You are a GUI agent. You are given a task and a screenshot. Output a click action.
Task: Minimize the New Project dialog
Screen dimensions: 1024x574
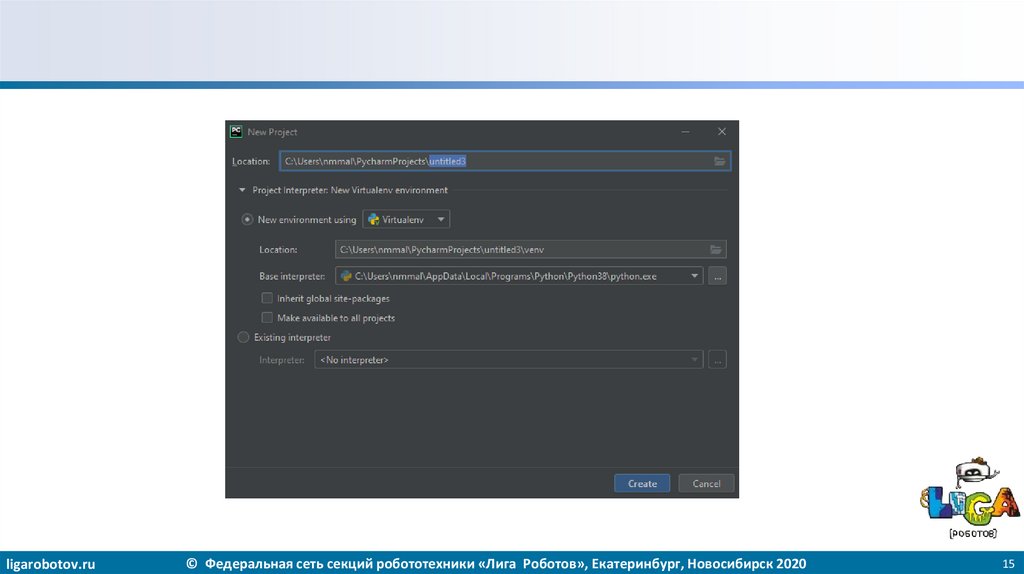[x=686, y=132]
